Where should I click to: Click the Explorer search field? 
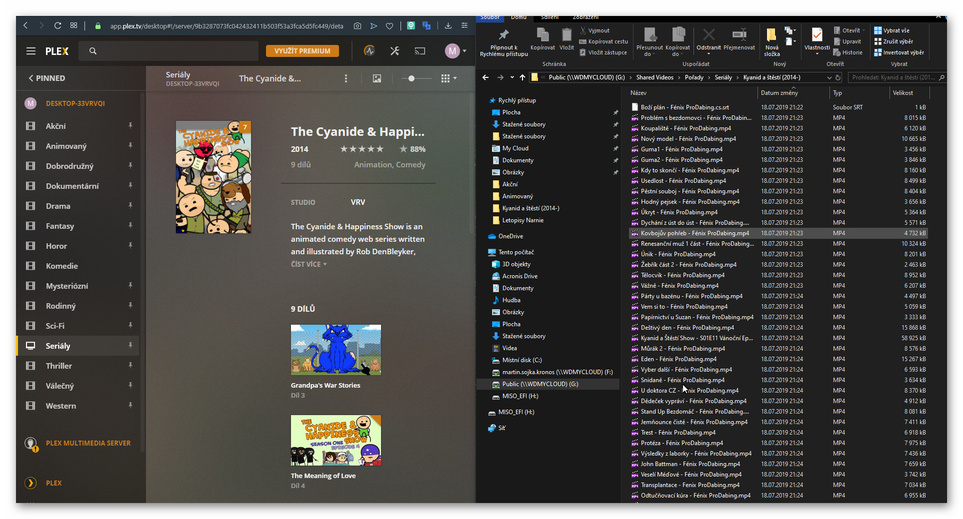point(897,77)
